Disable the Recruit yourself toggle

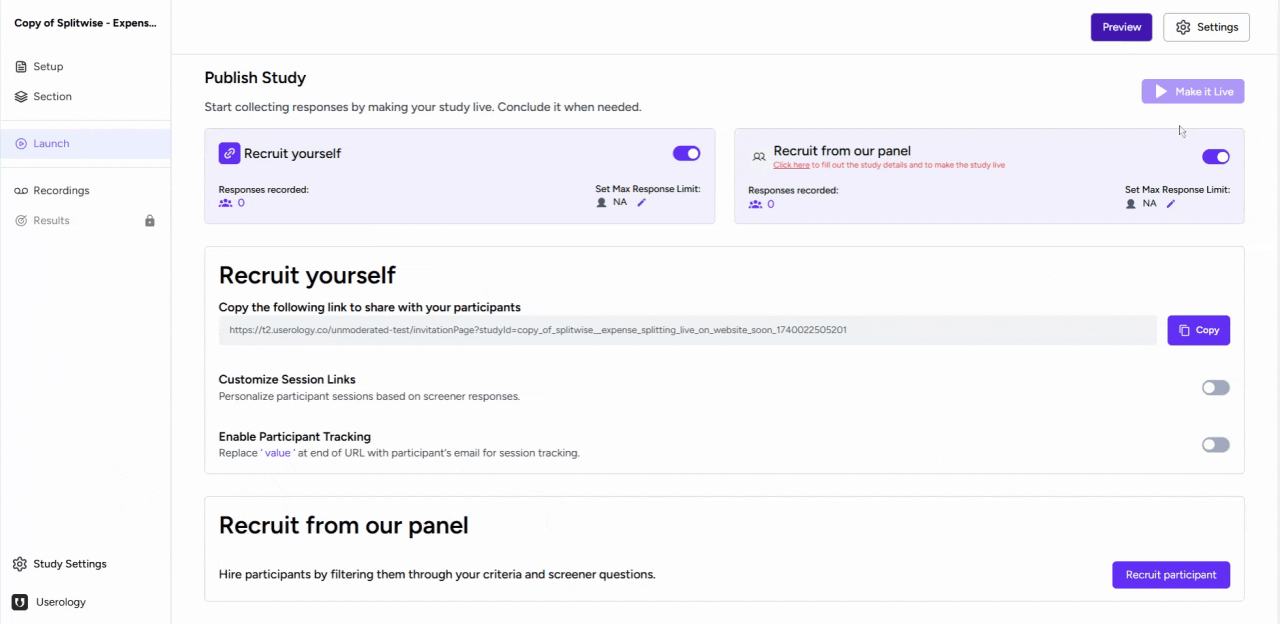(686, 153)
